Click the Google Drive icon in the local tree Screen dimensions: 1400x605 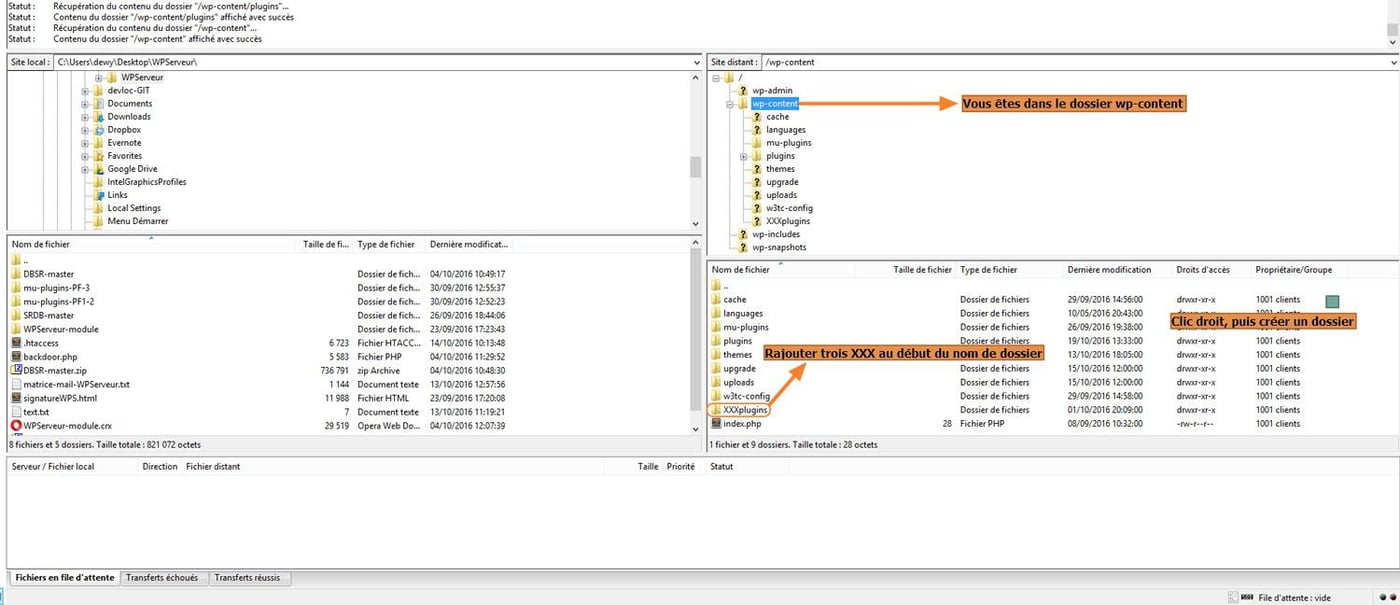click(x=97, y=168)
